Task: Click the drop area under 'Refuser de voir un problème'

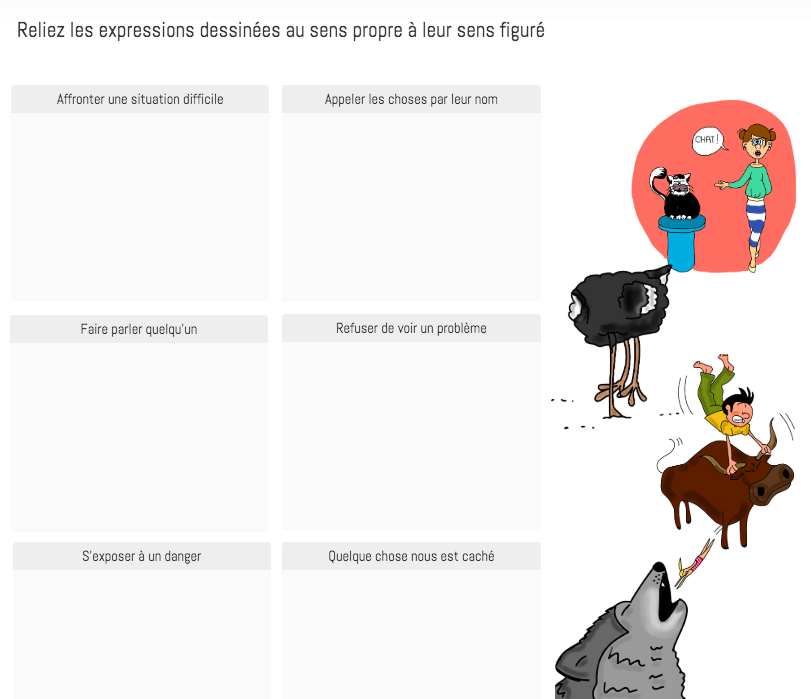Action: point(411,436)
